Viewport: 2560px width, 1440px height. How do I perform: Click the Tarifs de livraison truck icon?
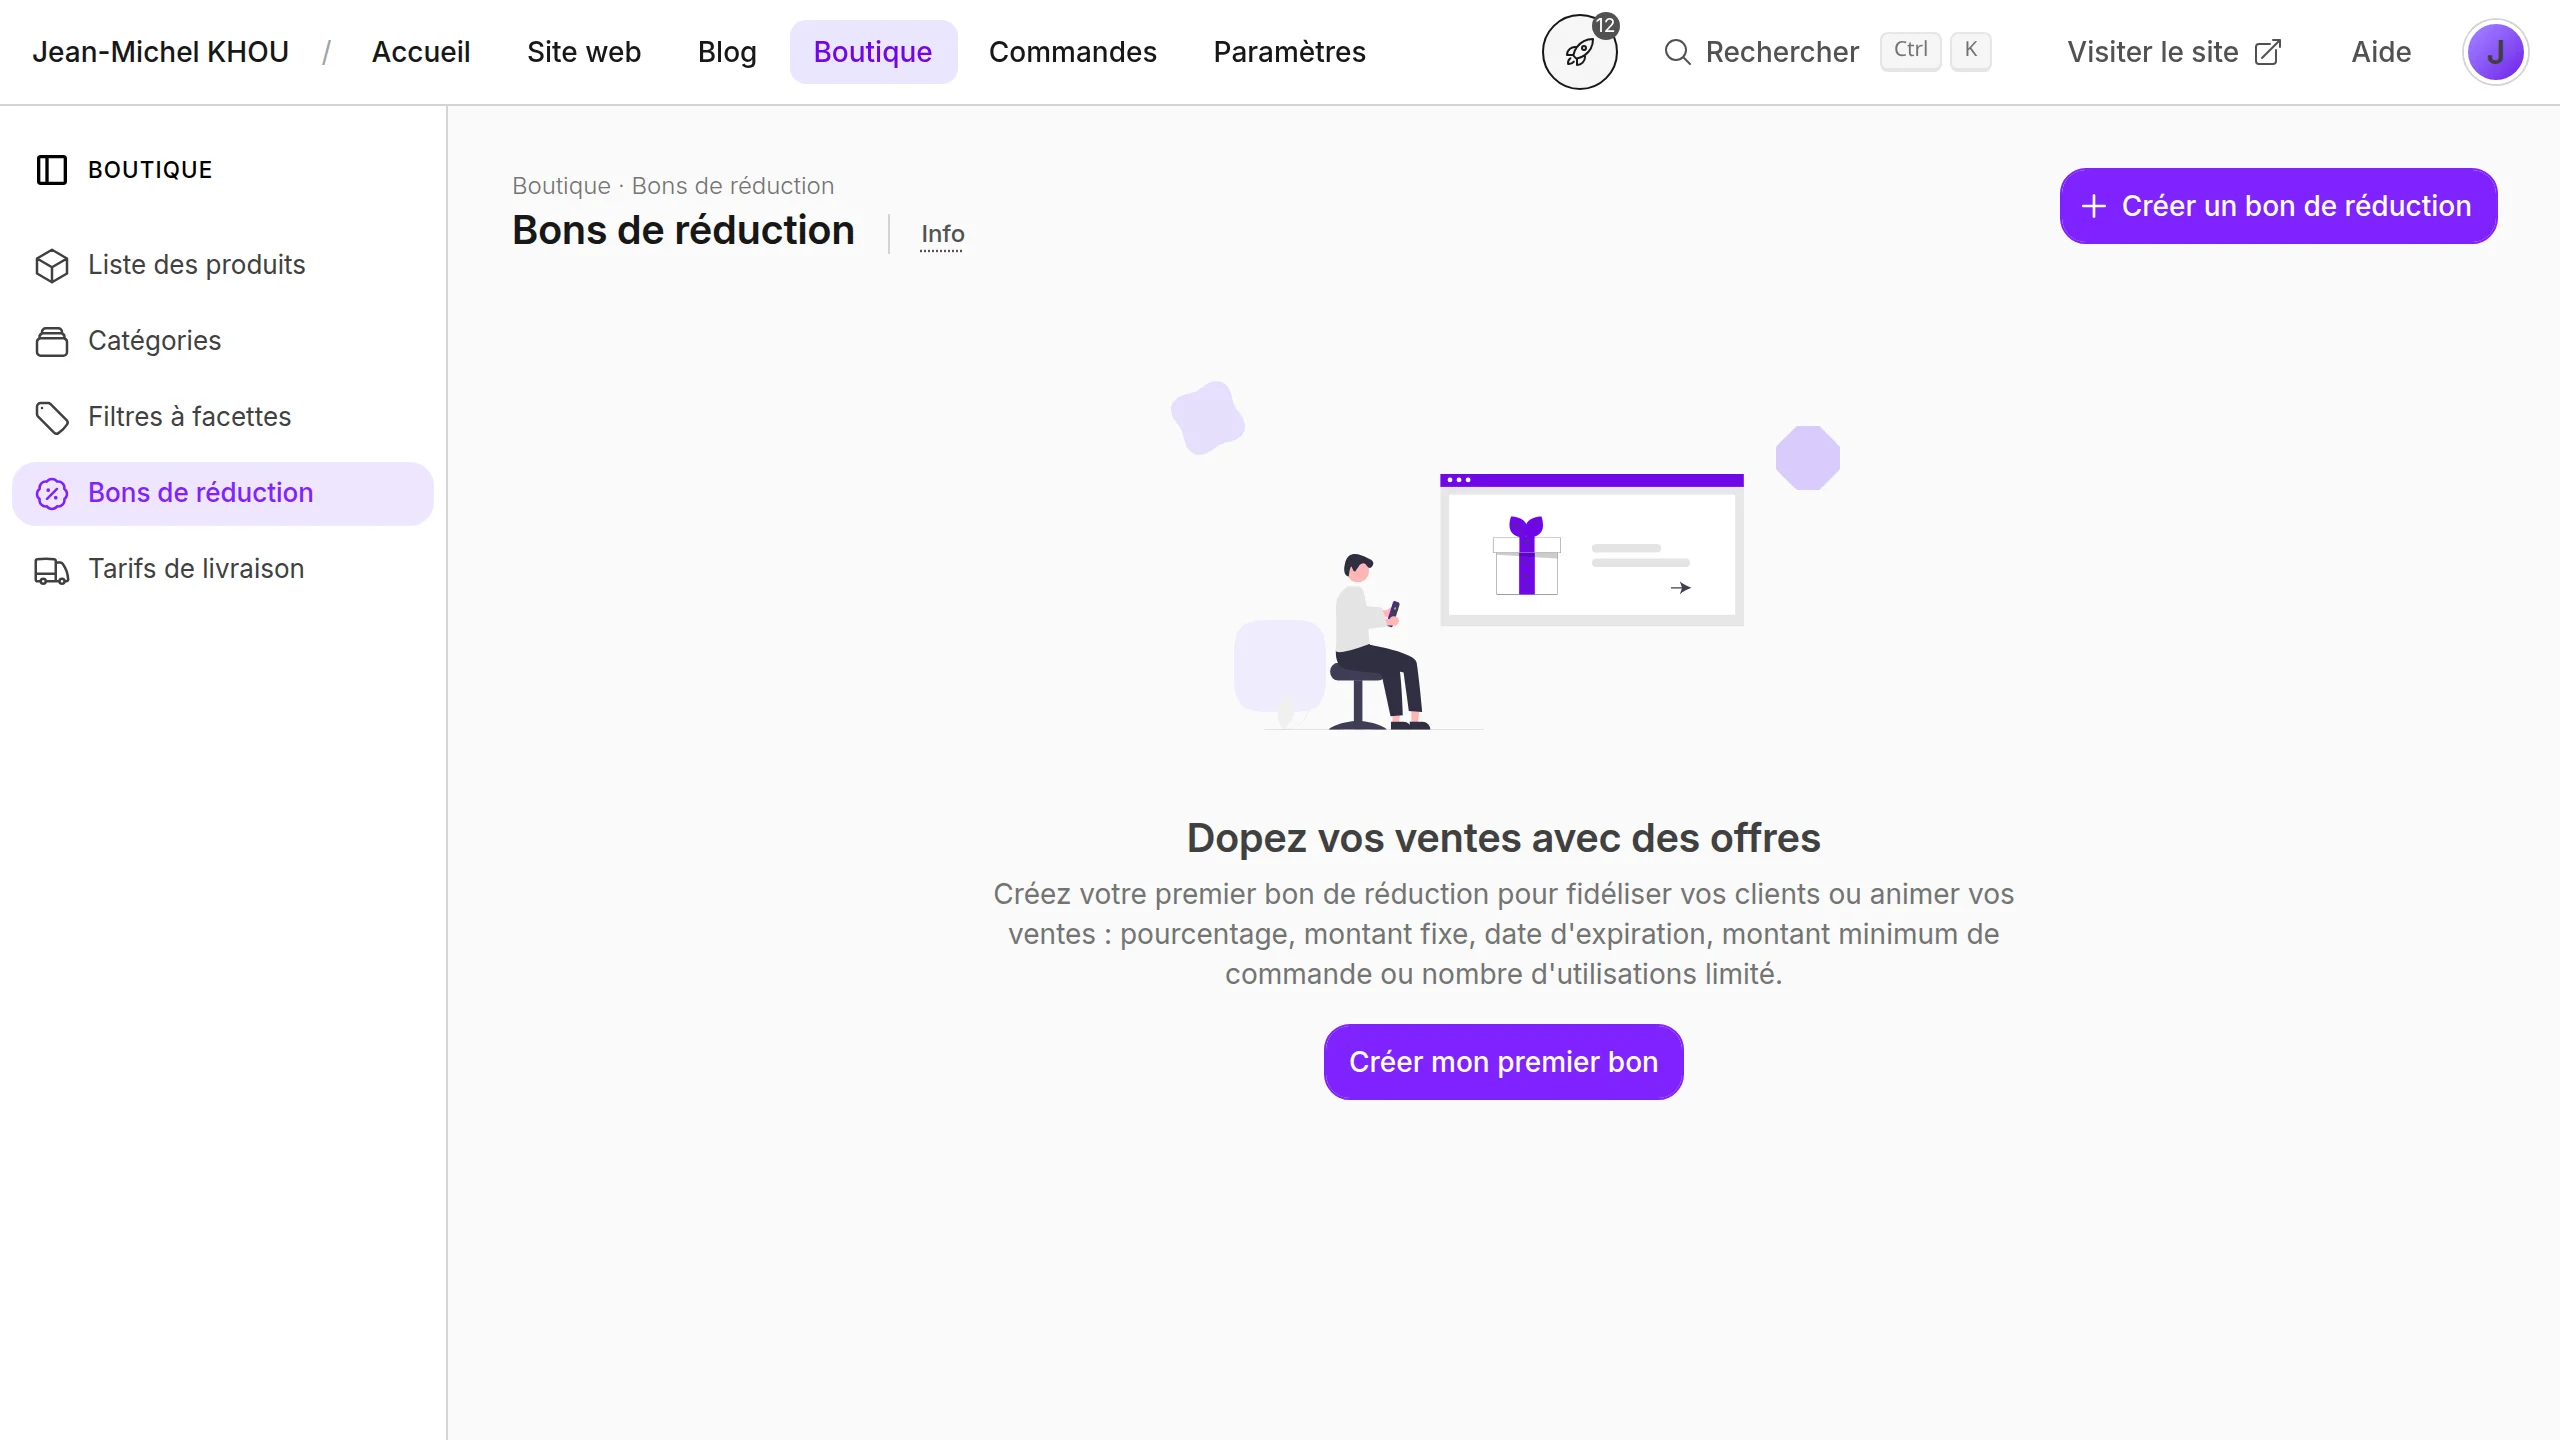(52, 569)
